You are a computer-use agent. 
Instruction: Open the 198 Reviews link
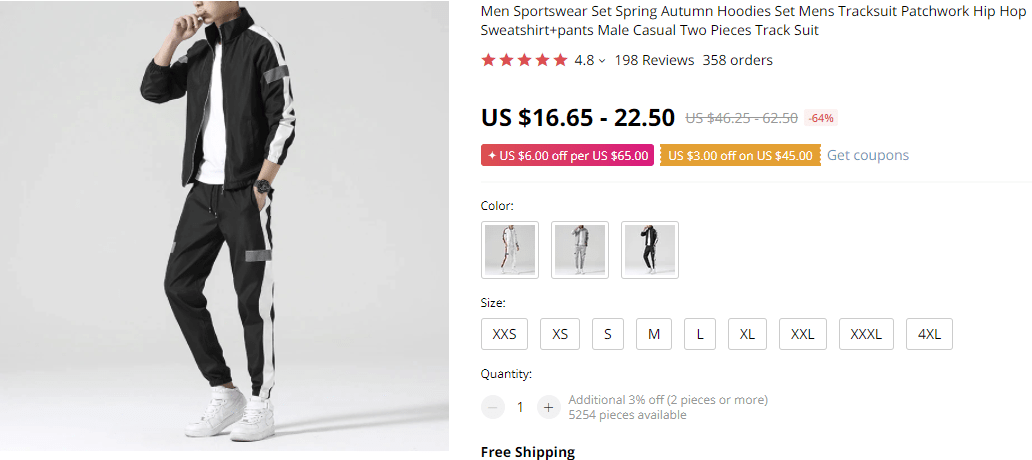(654, 60)
